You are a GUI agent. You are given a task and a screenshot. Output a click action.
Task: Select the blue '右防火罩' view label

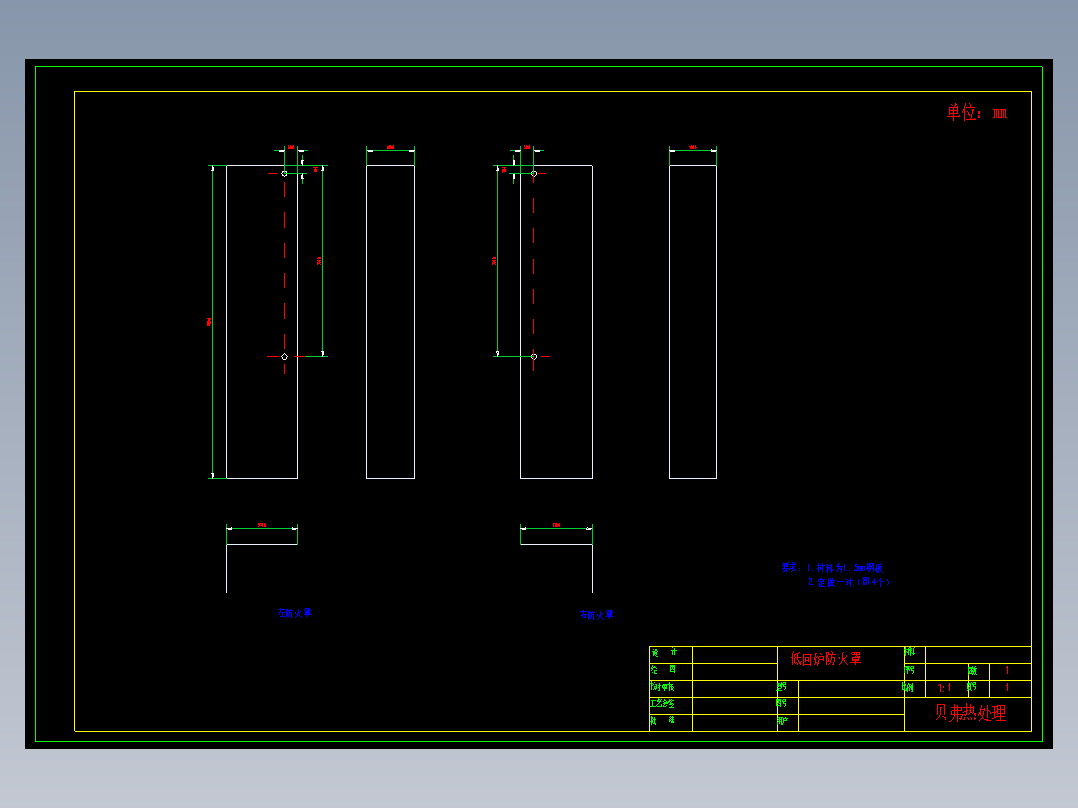pos(596,615)
